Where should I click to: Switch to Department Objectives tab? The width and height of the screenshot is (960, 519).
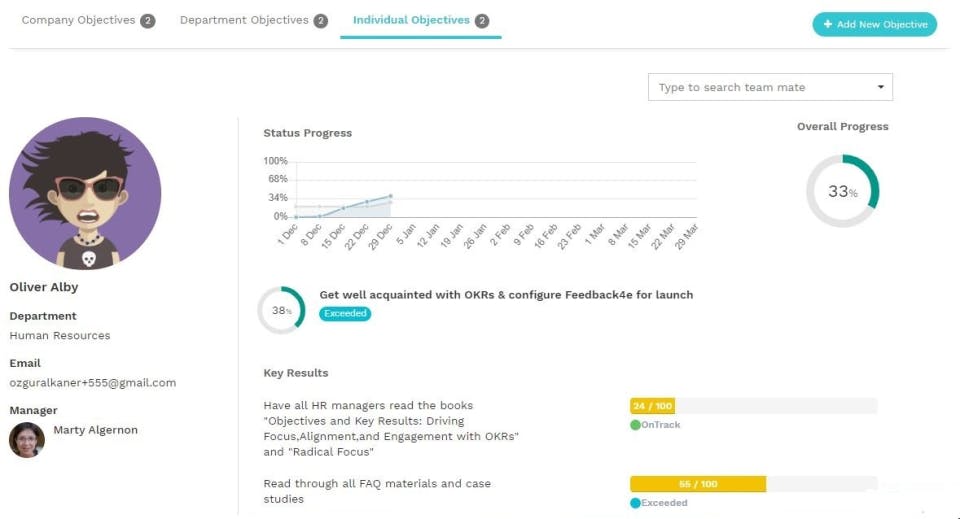[x=244, y=20]
